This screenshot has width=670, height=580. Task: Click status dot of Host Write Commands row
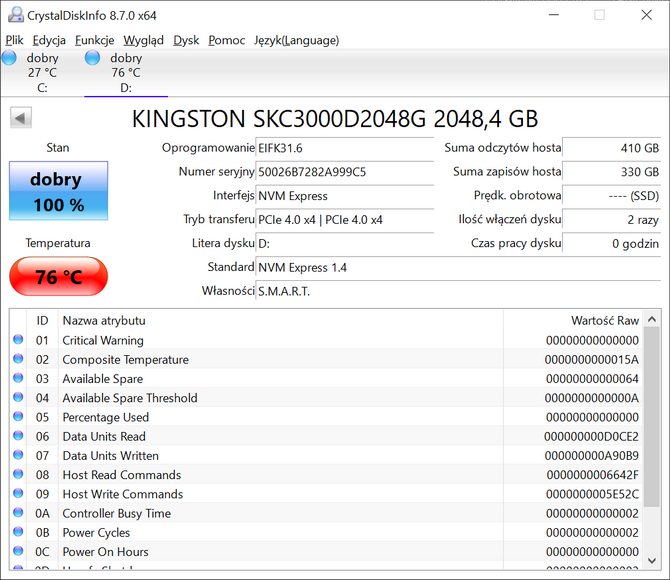click(18, 493)
